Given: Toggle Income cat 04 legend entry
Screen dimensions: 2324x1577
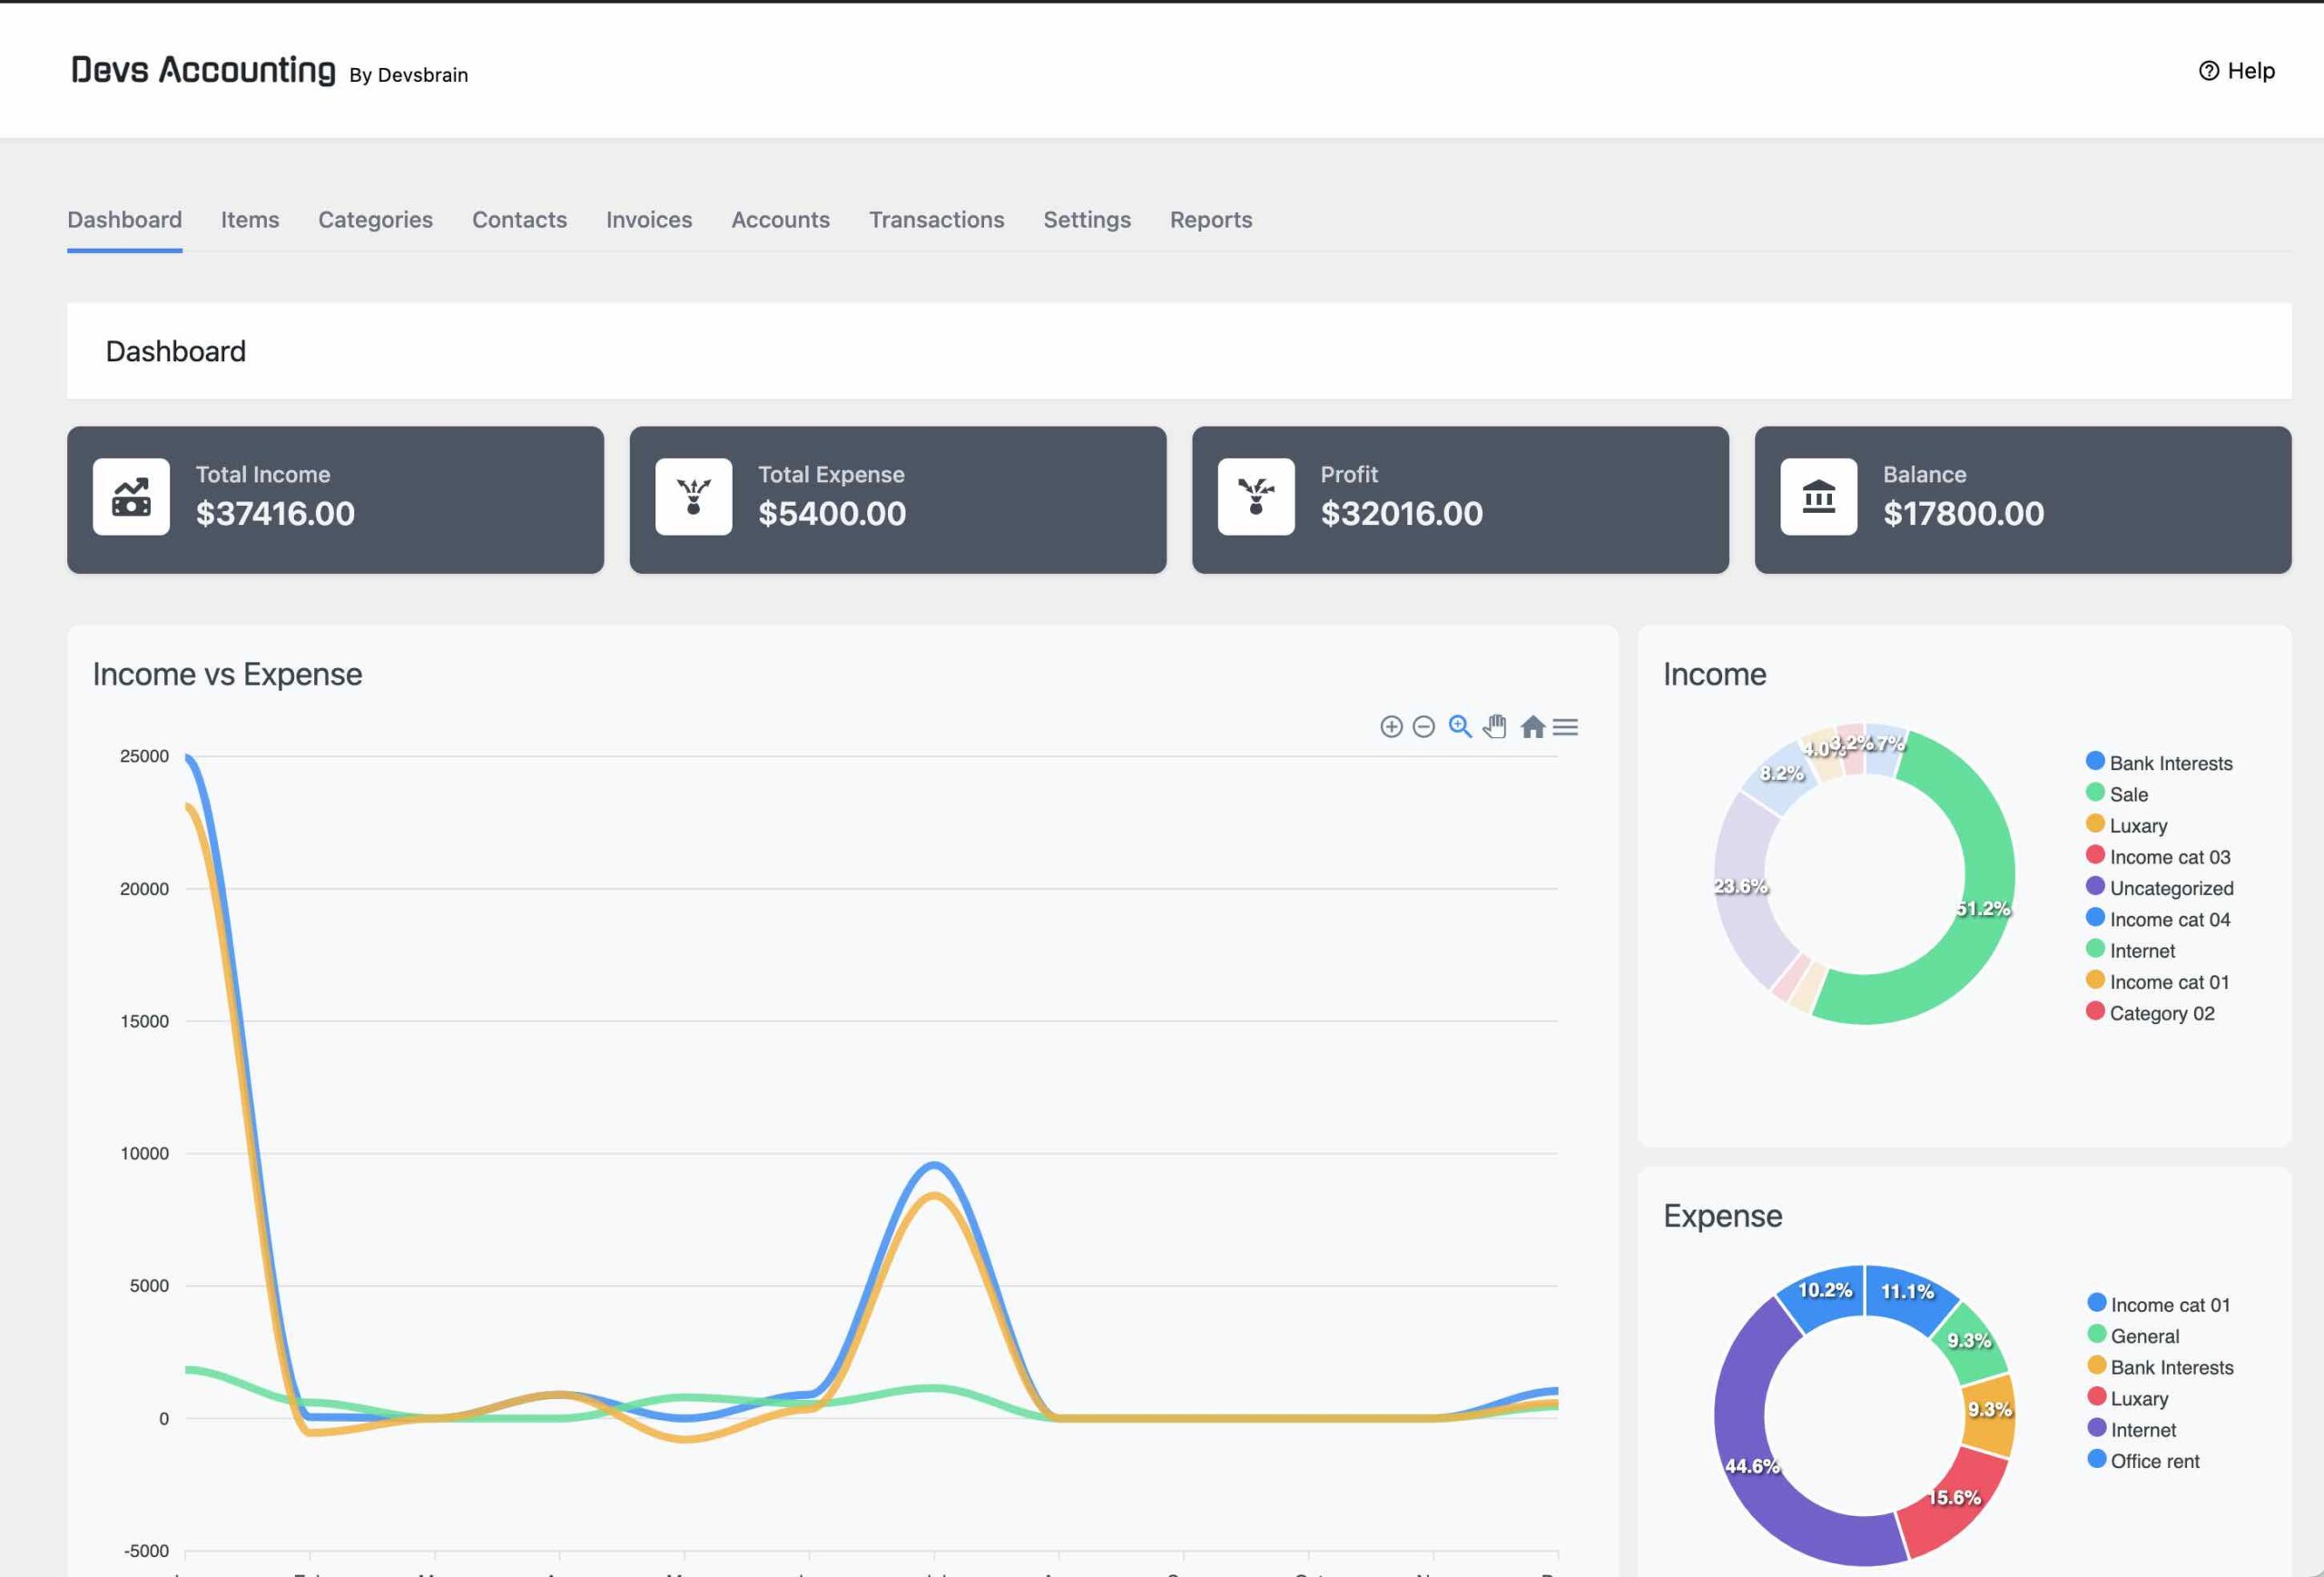Looking at the screenshot, I should point(2158,919).
